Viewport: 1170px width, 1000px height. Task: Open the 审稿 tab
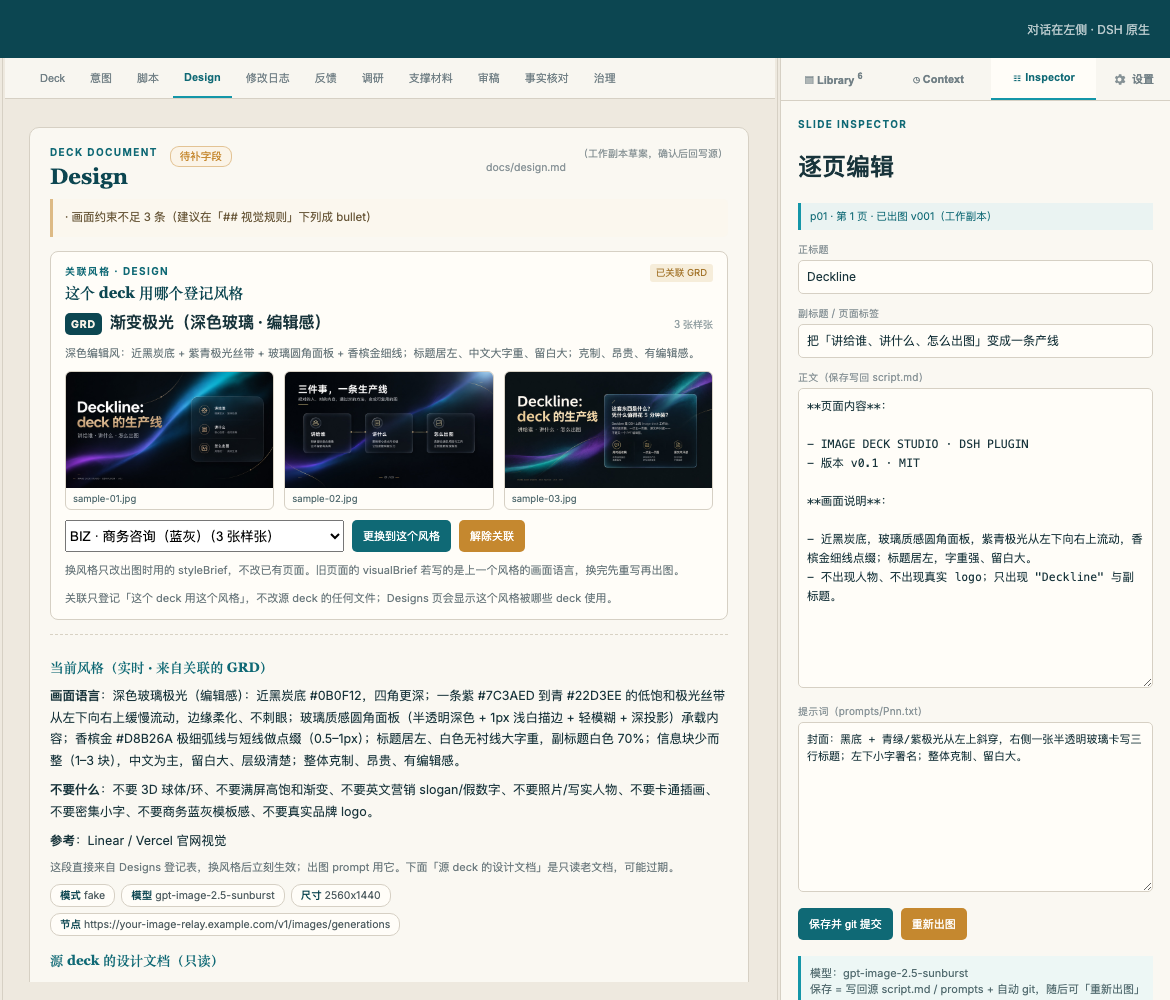click(x=489, y=78)
